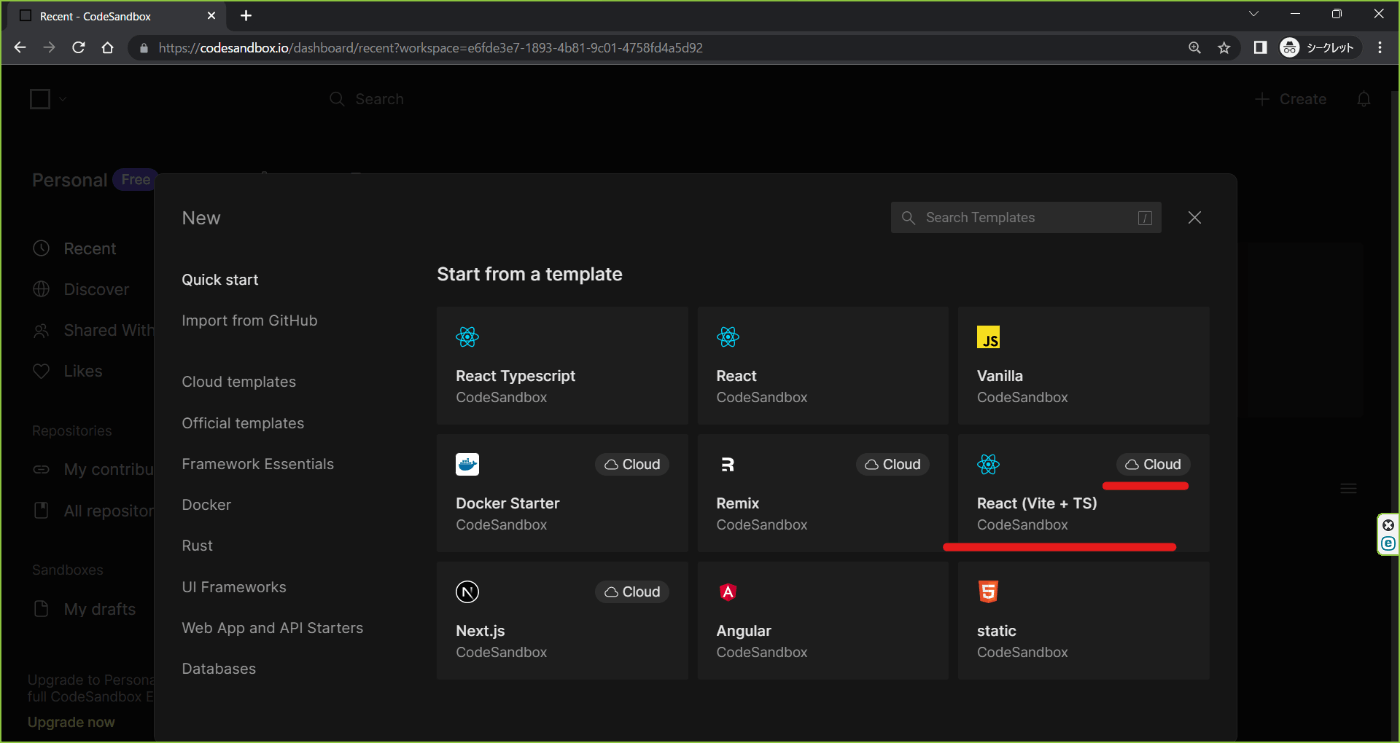This screenshot has height=743, width=1400.
Task: Go back in browser
Action: coord(20,47)
